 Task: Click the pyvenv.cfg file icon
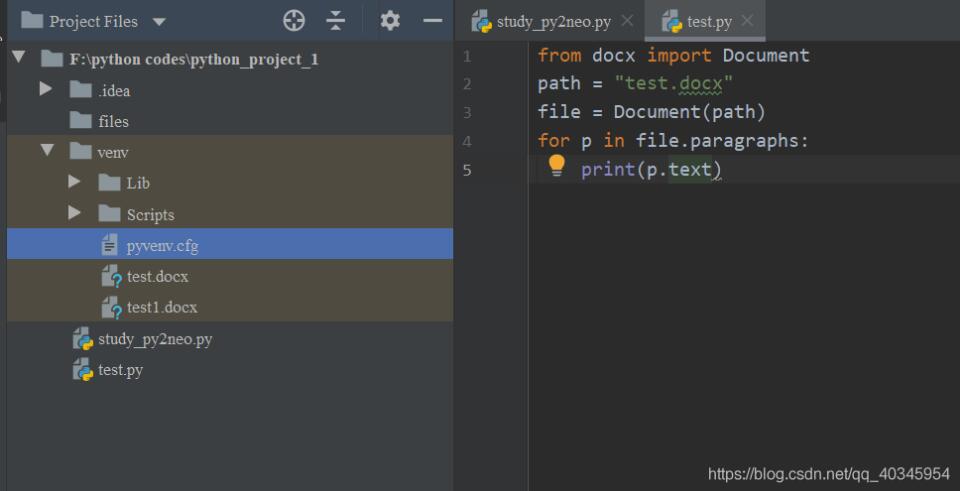click(110, 245)
